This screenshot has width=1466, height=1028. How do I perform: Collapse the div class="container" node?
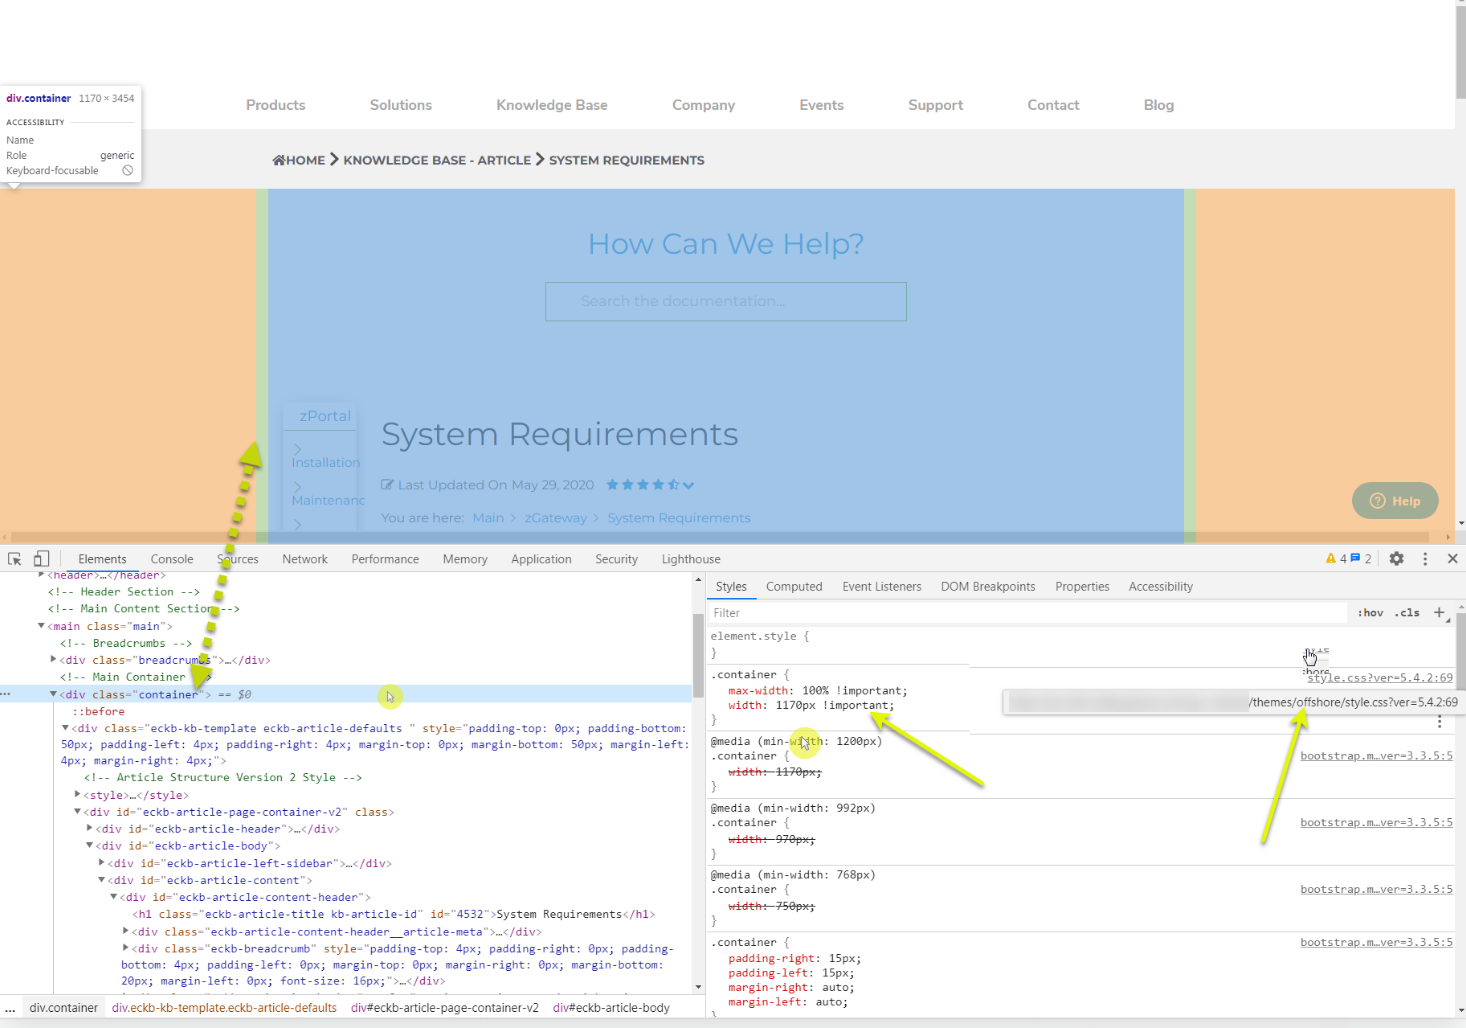53,694
